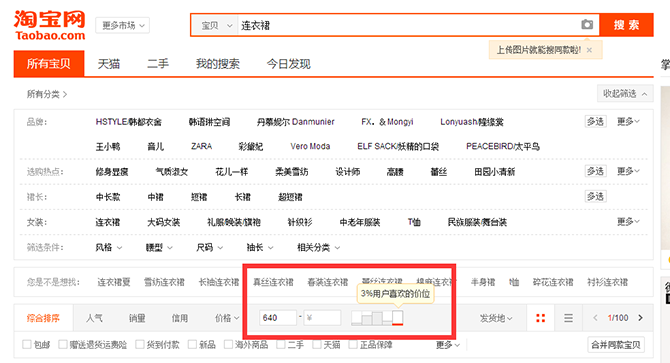Click 多选 in the 品牌 row
670x363 pixels.
[x=595, y=122]
